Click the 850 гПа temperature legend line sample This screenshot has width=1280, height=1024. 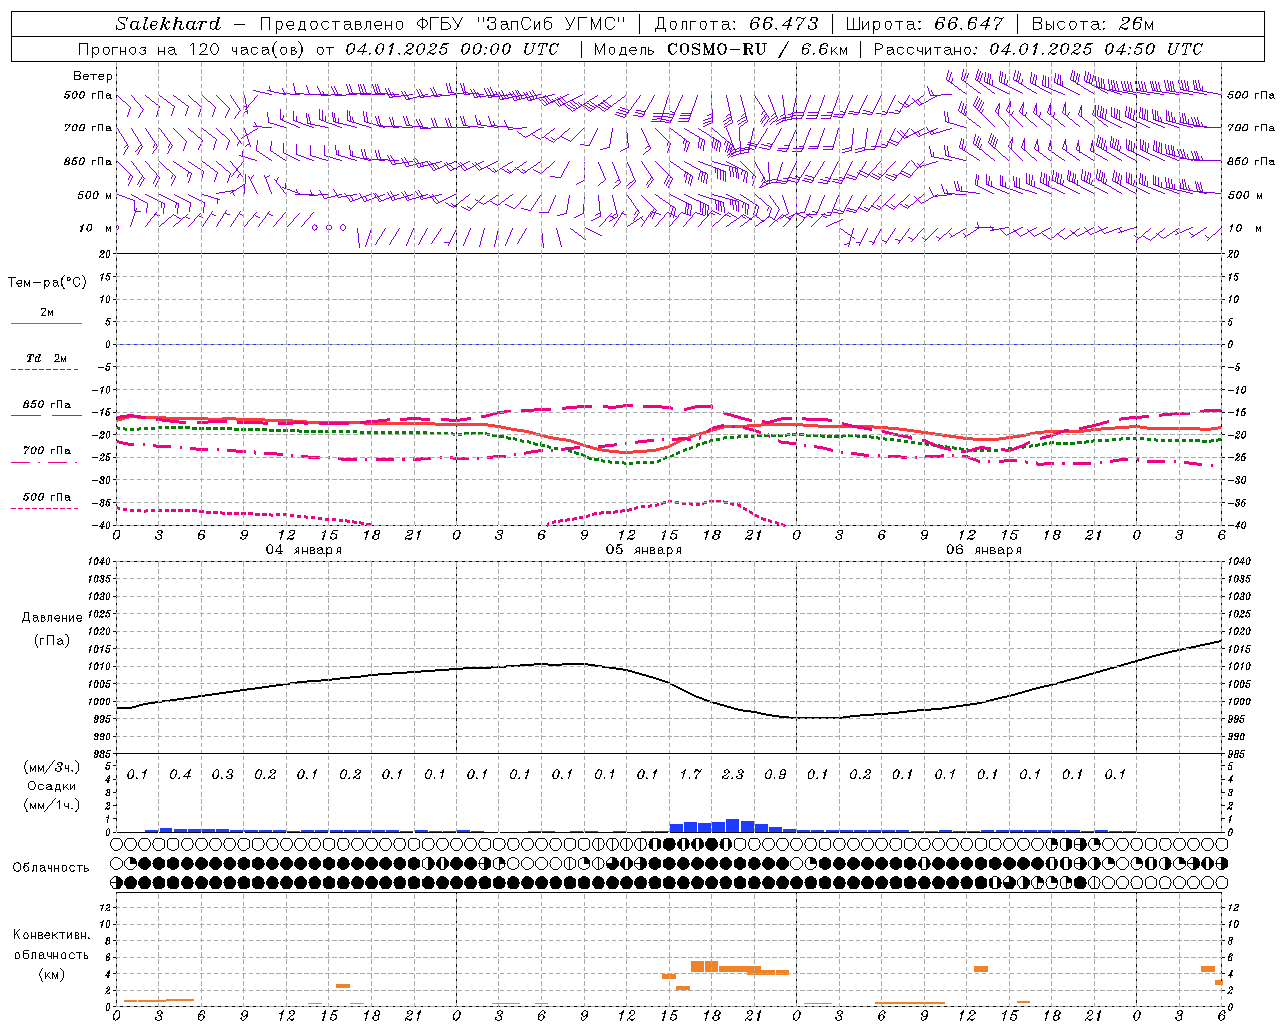coord(46,416)
